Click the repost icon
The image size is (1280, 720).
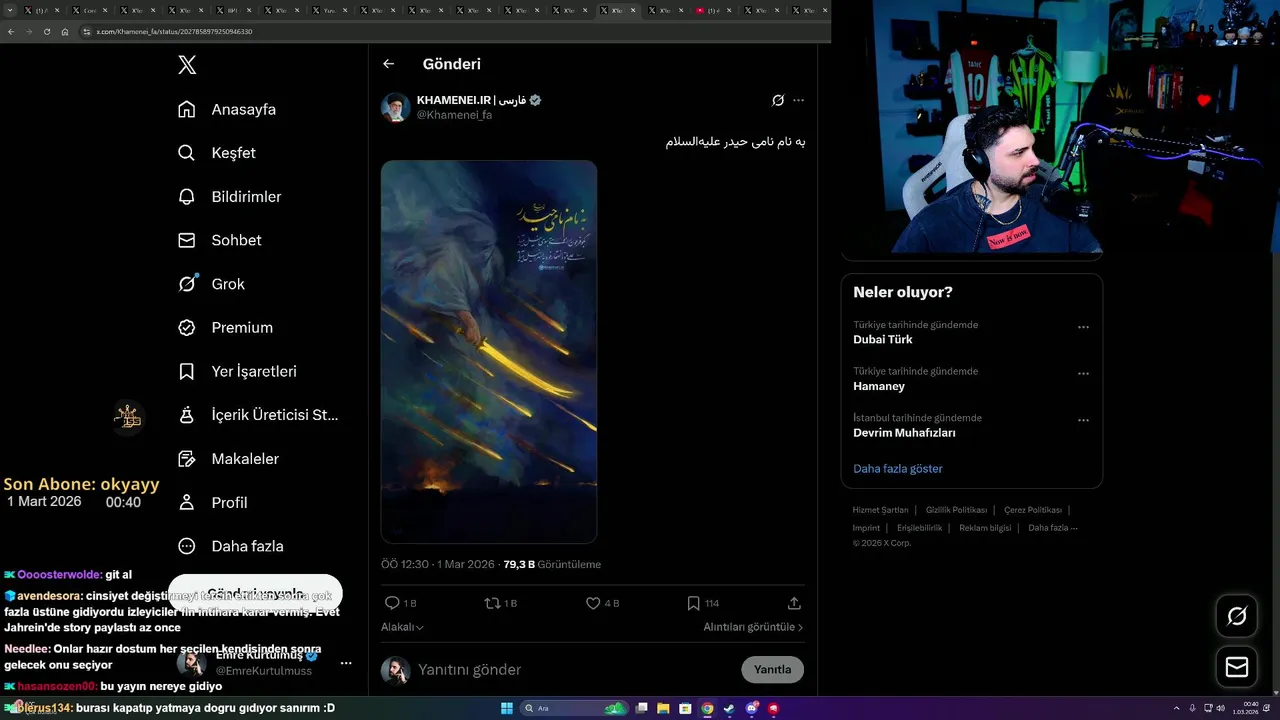pos(492,603)
